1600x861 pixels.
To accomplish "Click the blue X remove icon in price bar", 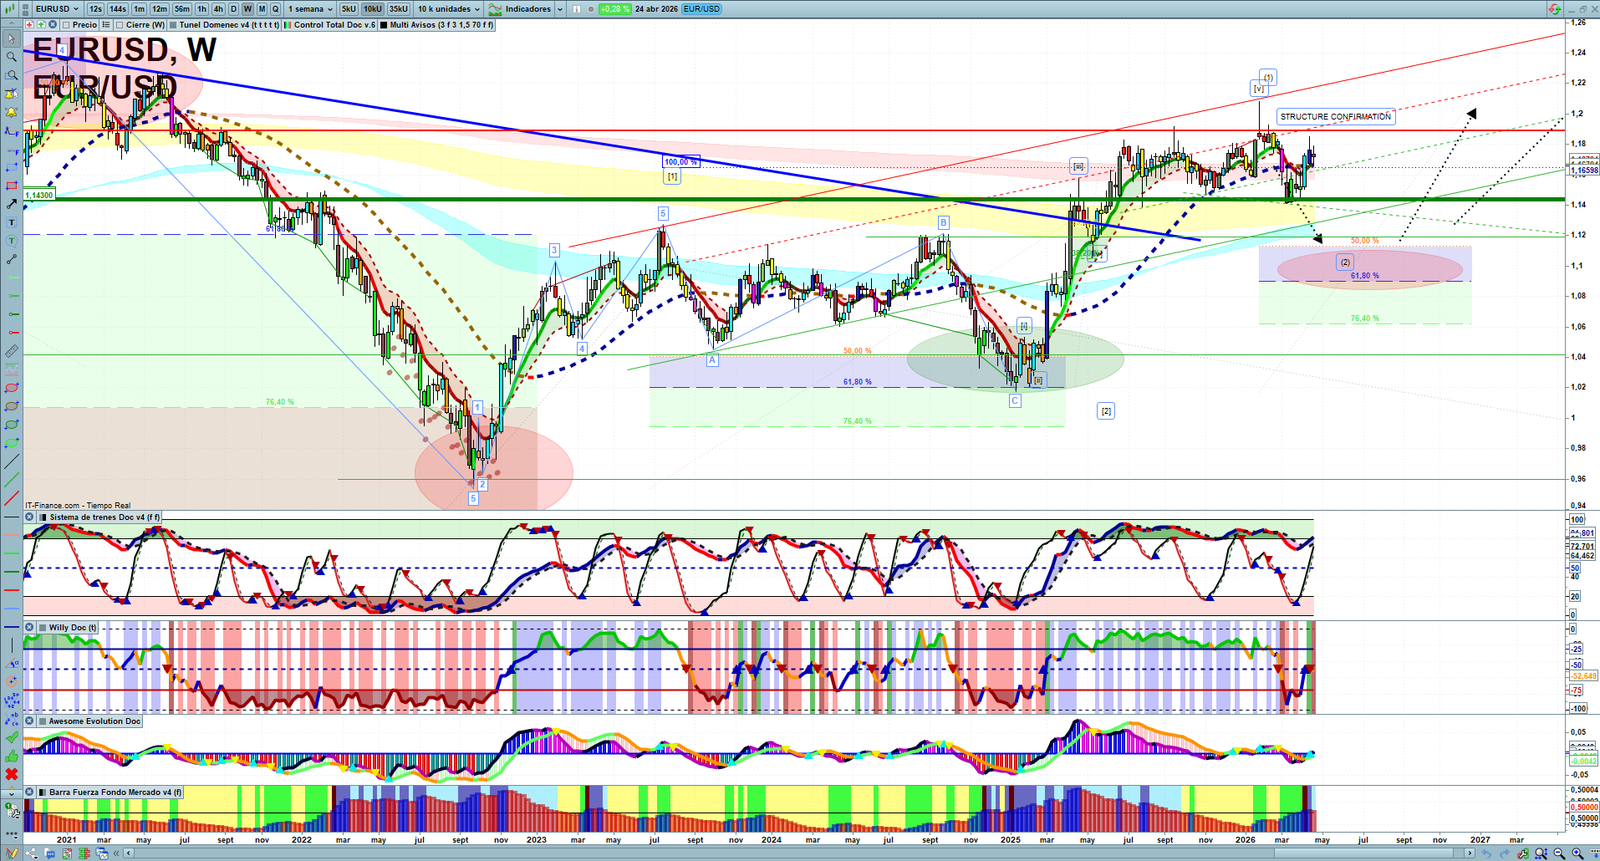I will coord(51,25).
